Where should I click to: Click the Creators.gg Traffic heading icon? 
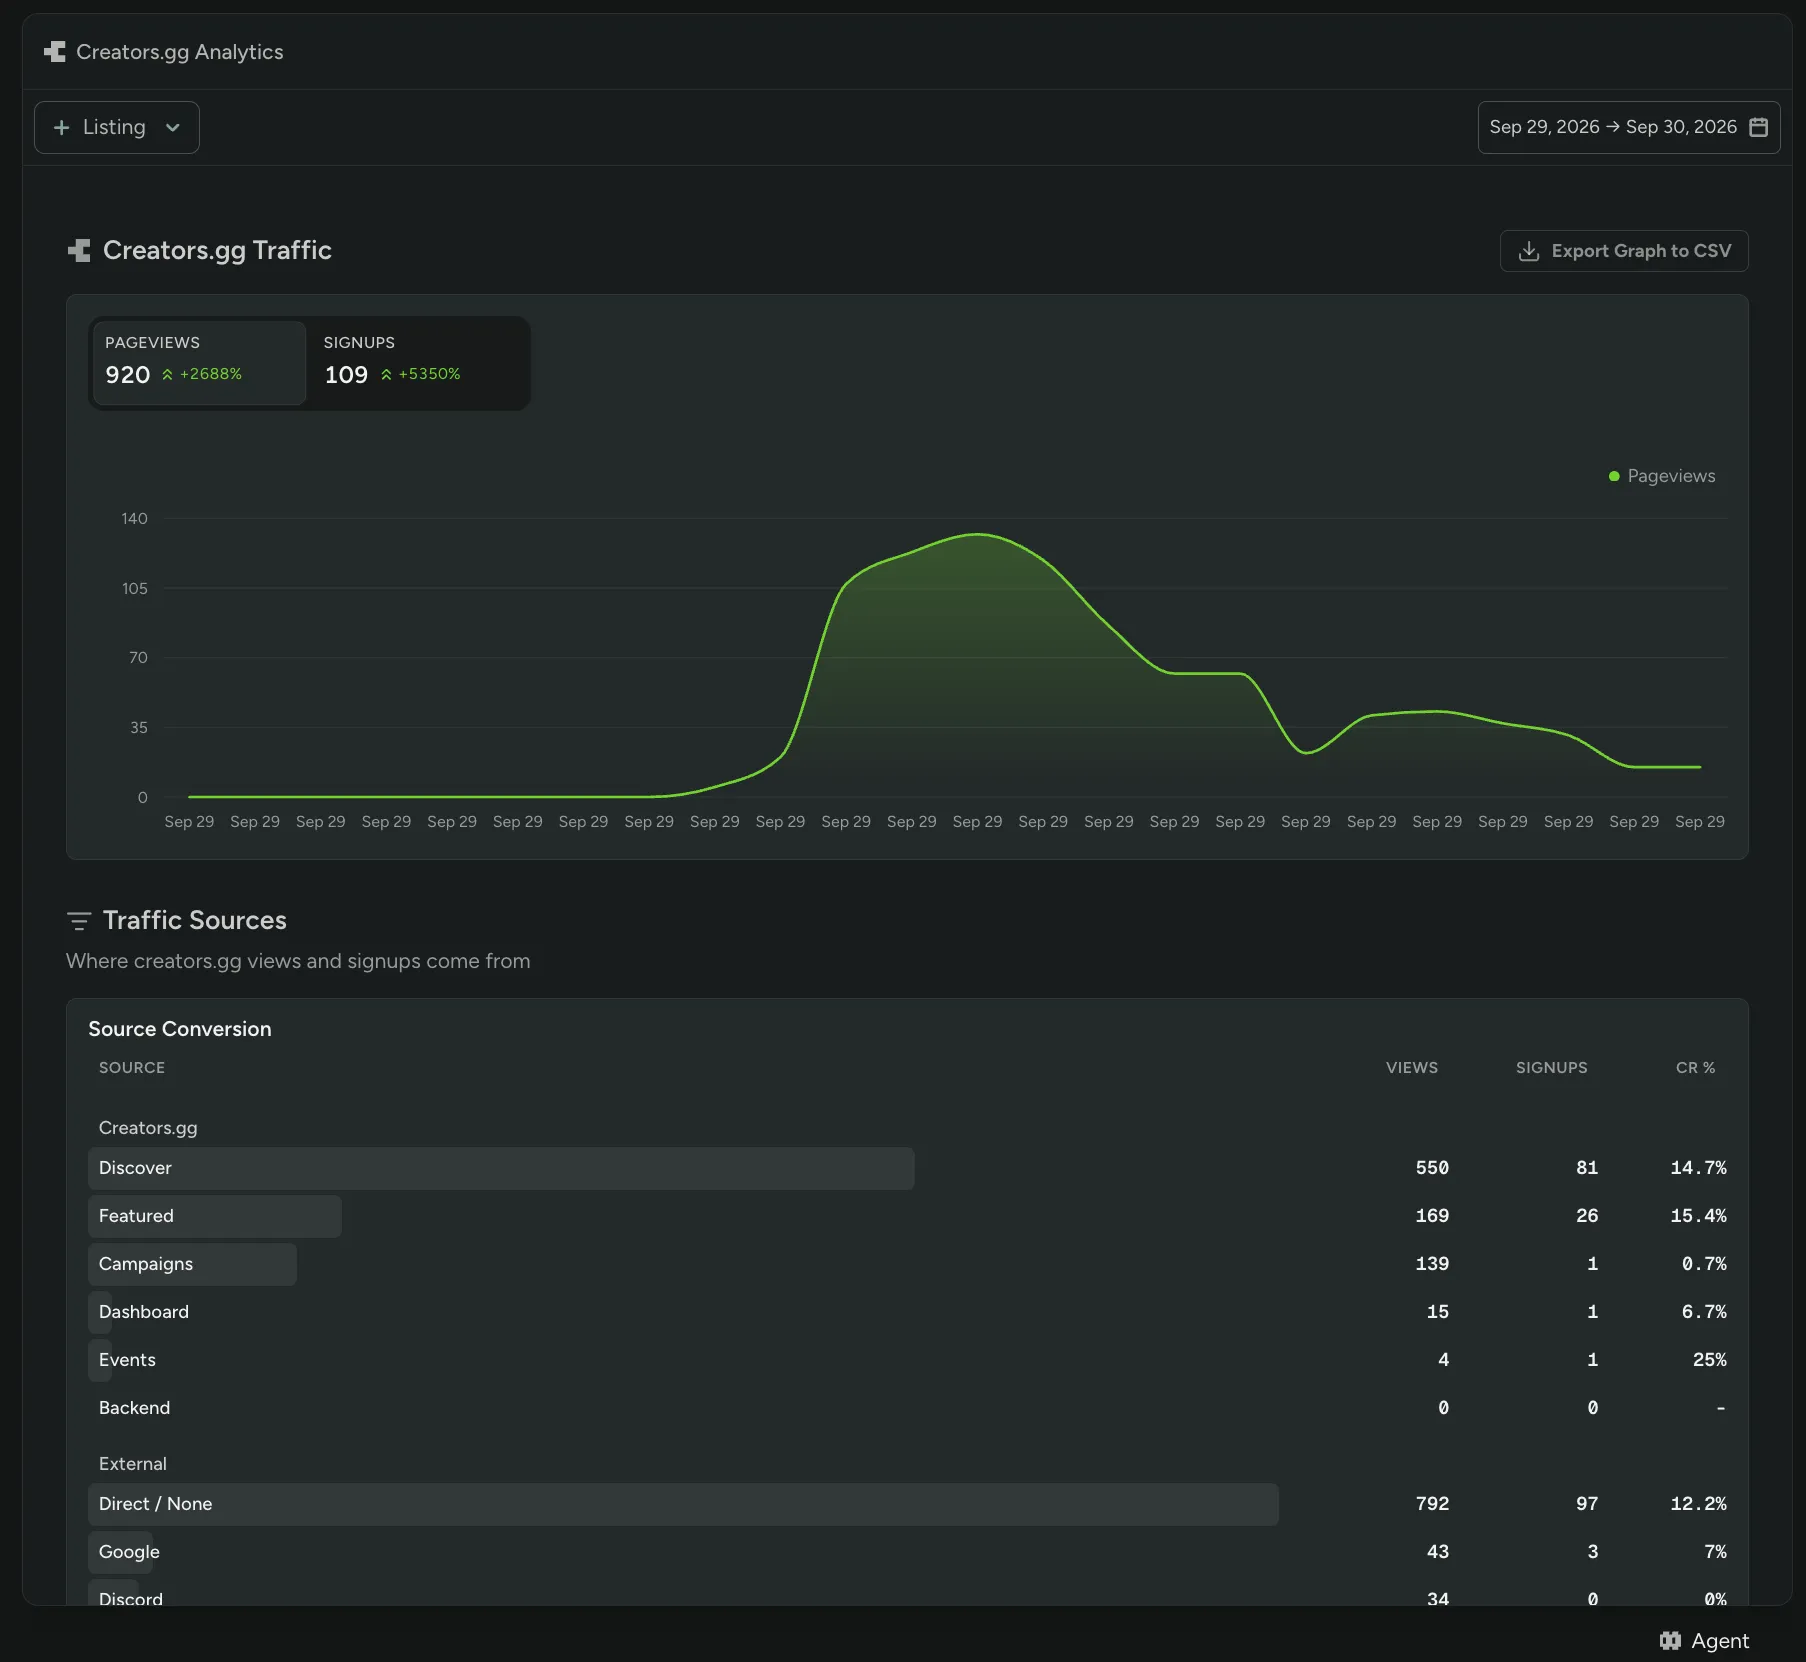tap(79, 250)
